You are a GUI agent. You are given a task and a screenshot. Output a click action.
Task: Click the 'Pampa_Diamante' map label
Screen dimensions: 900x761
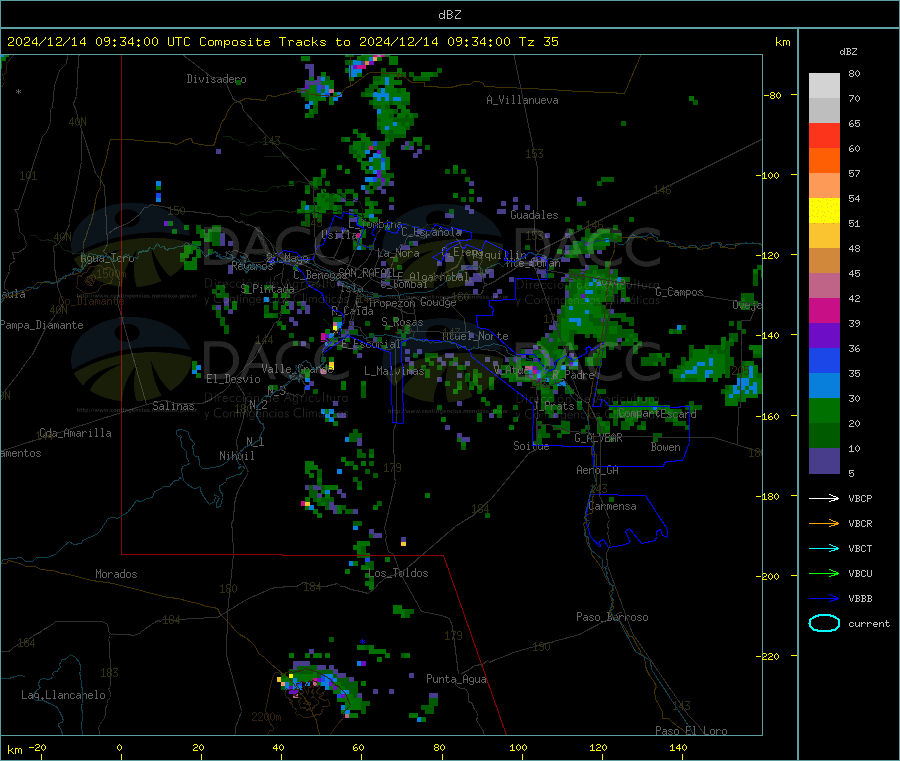[42, 325]
